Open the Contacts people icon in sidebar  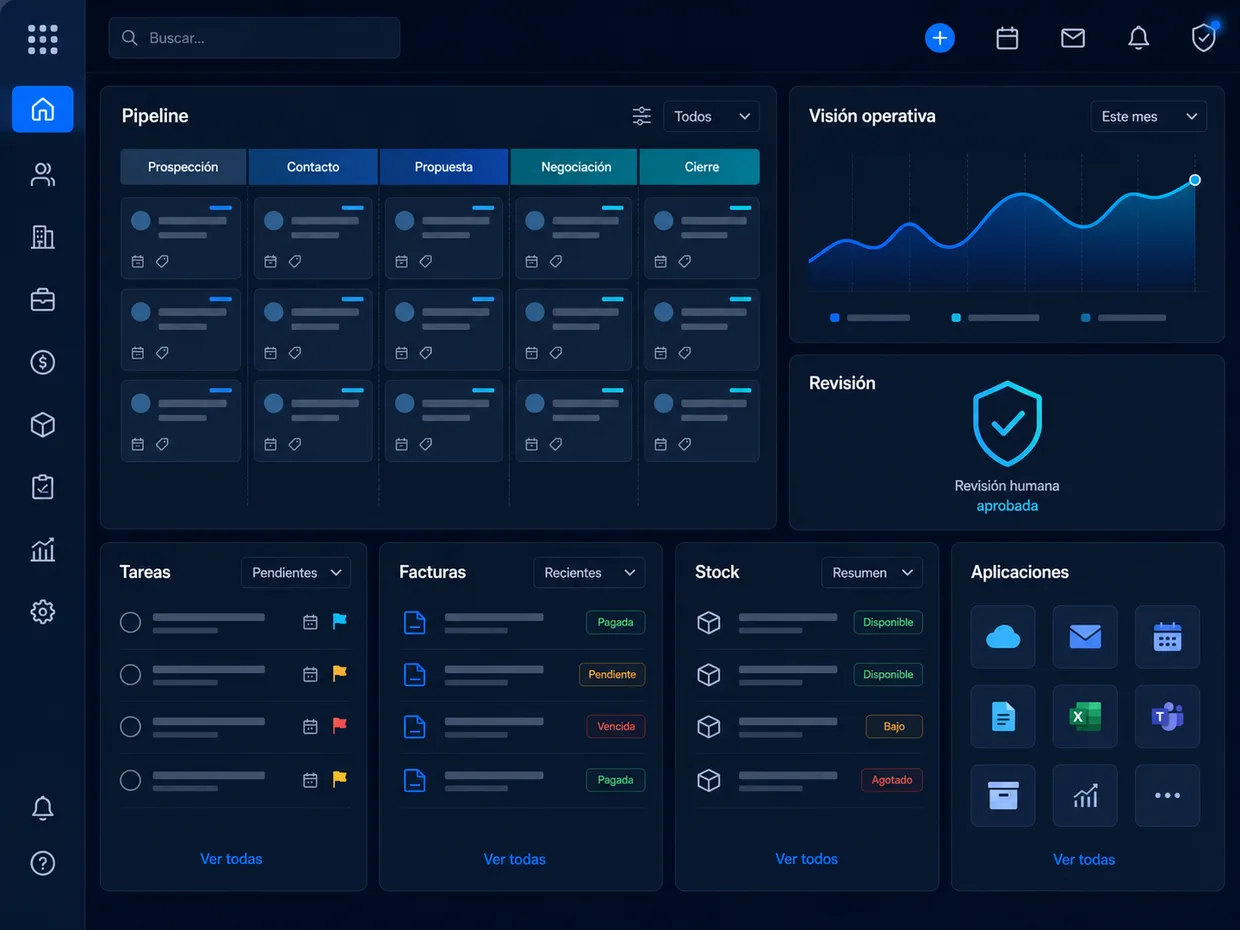pos(43,175)
